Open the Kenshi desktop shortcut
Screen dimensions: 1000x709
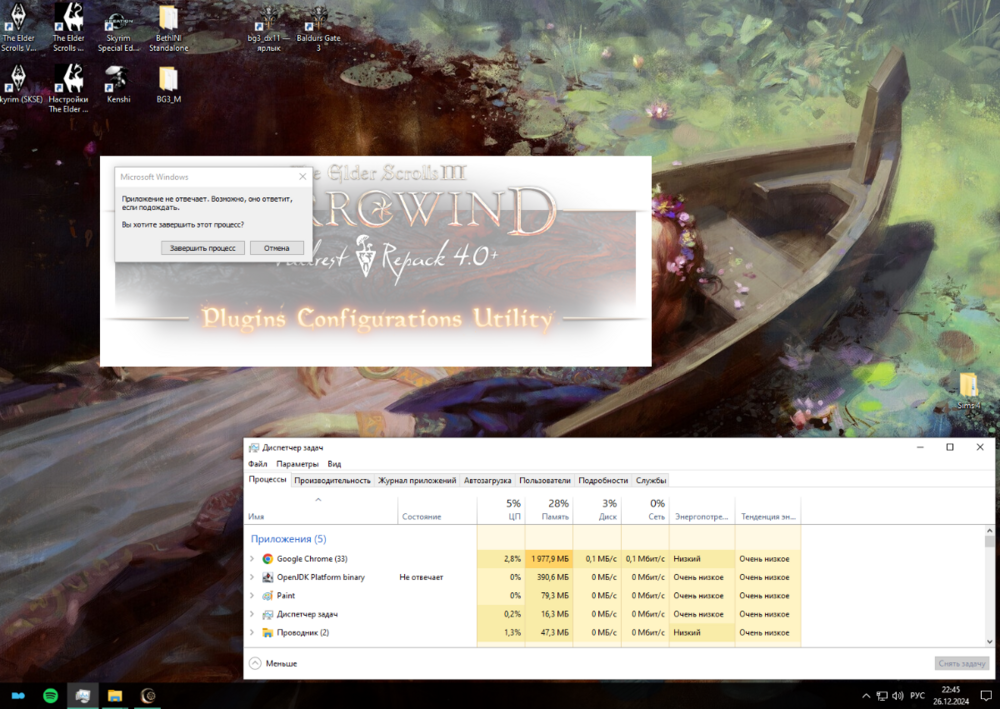click(x=117, y=80)
